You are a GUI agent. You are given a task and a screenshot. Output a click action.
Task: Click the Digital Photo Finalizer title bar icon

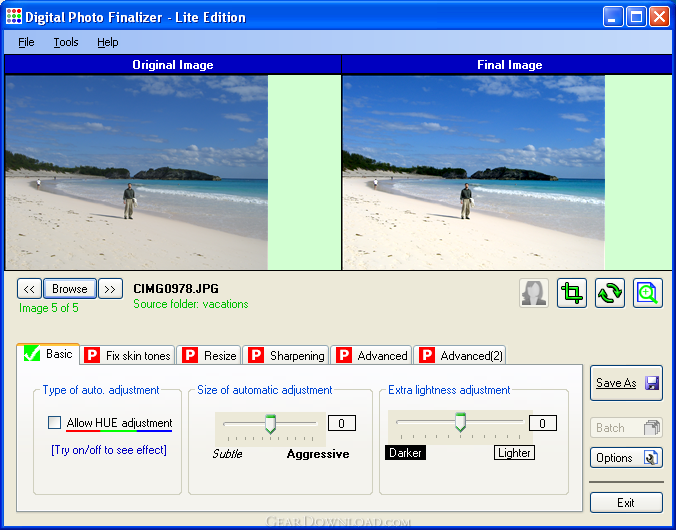[x=14, y=16]
